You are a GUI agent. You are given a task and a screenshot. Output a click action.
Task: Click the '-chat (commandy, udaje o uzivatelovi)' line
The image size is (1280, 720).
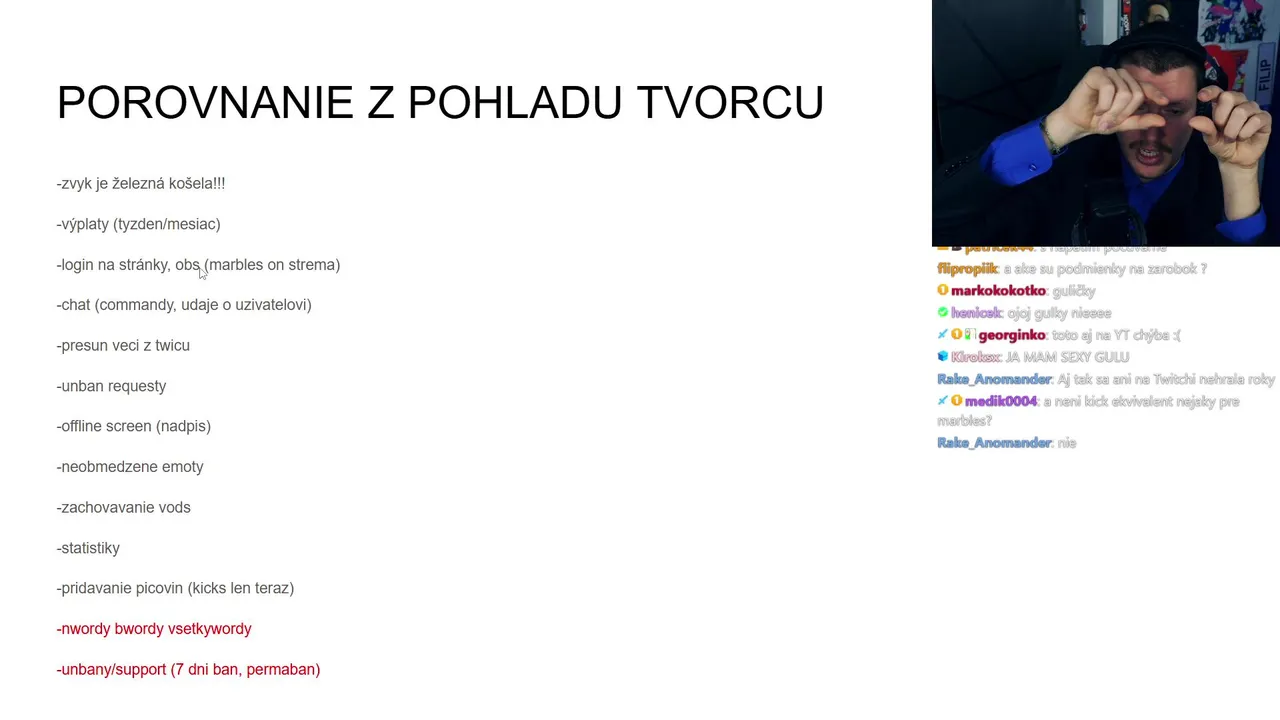point(184,305)
